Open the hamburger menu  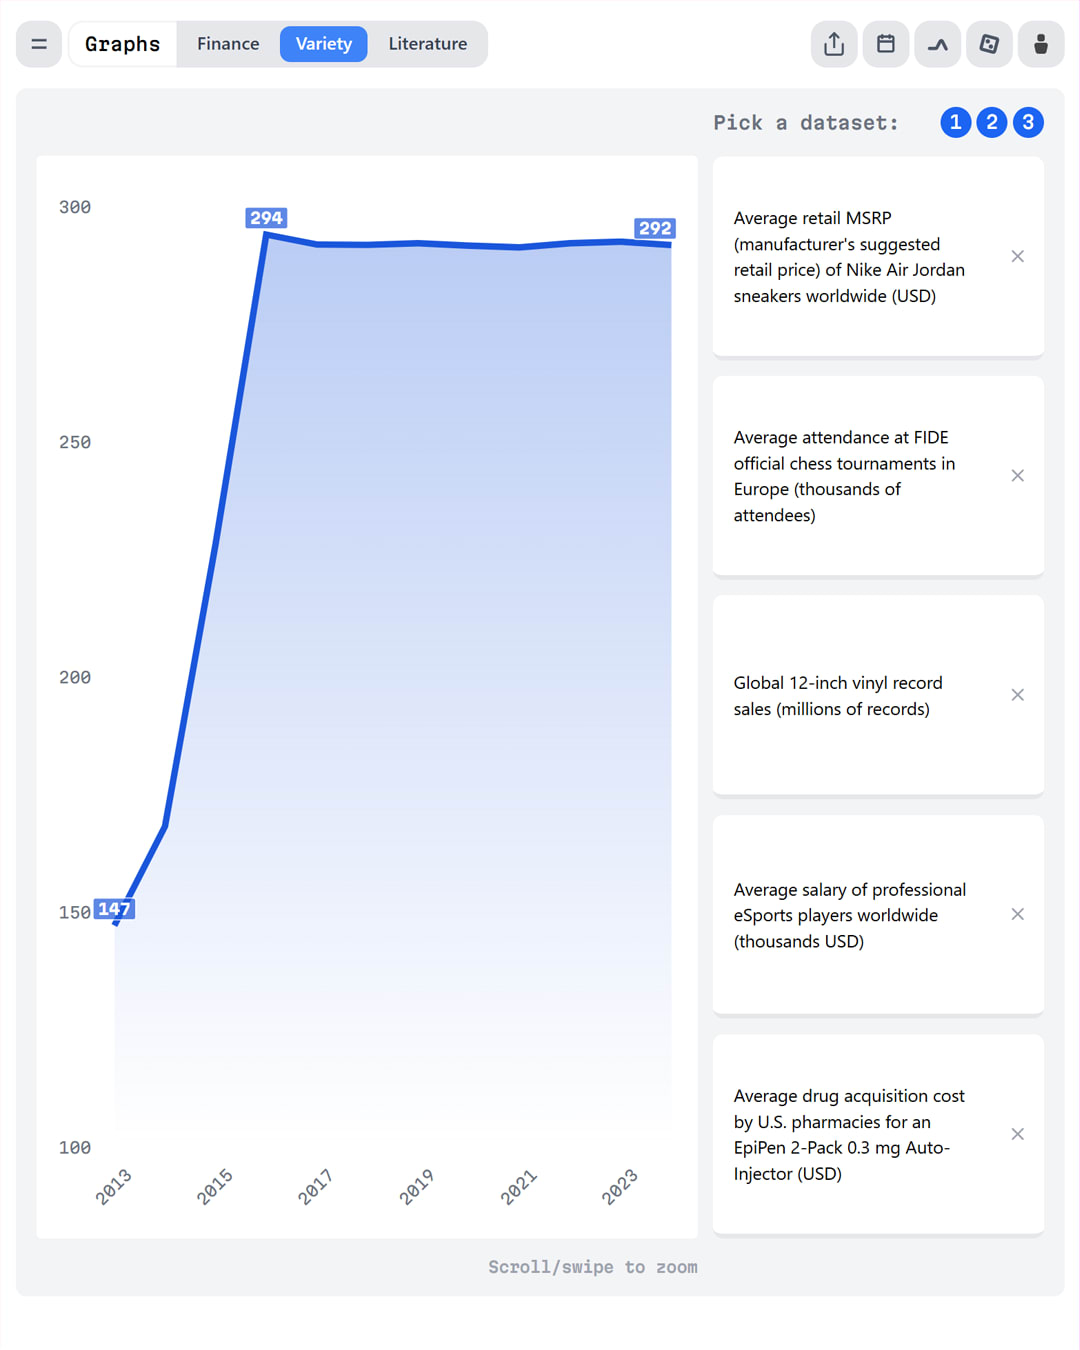[x=39, y=44]
